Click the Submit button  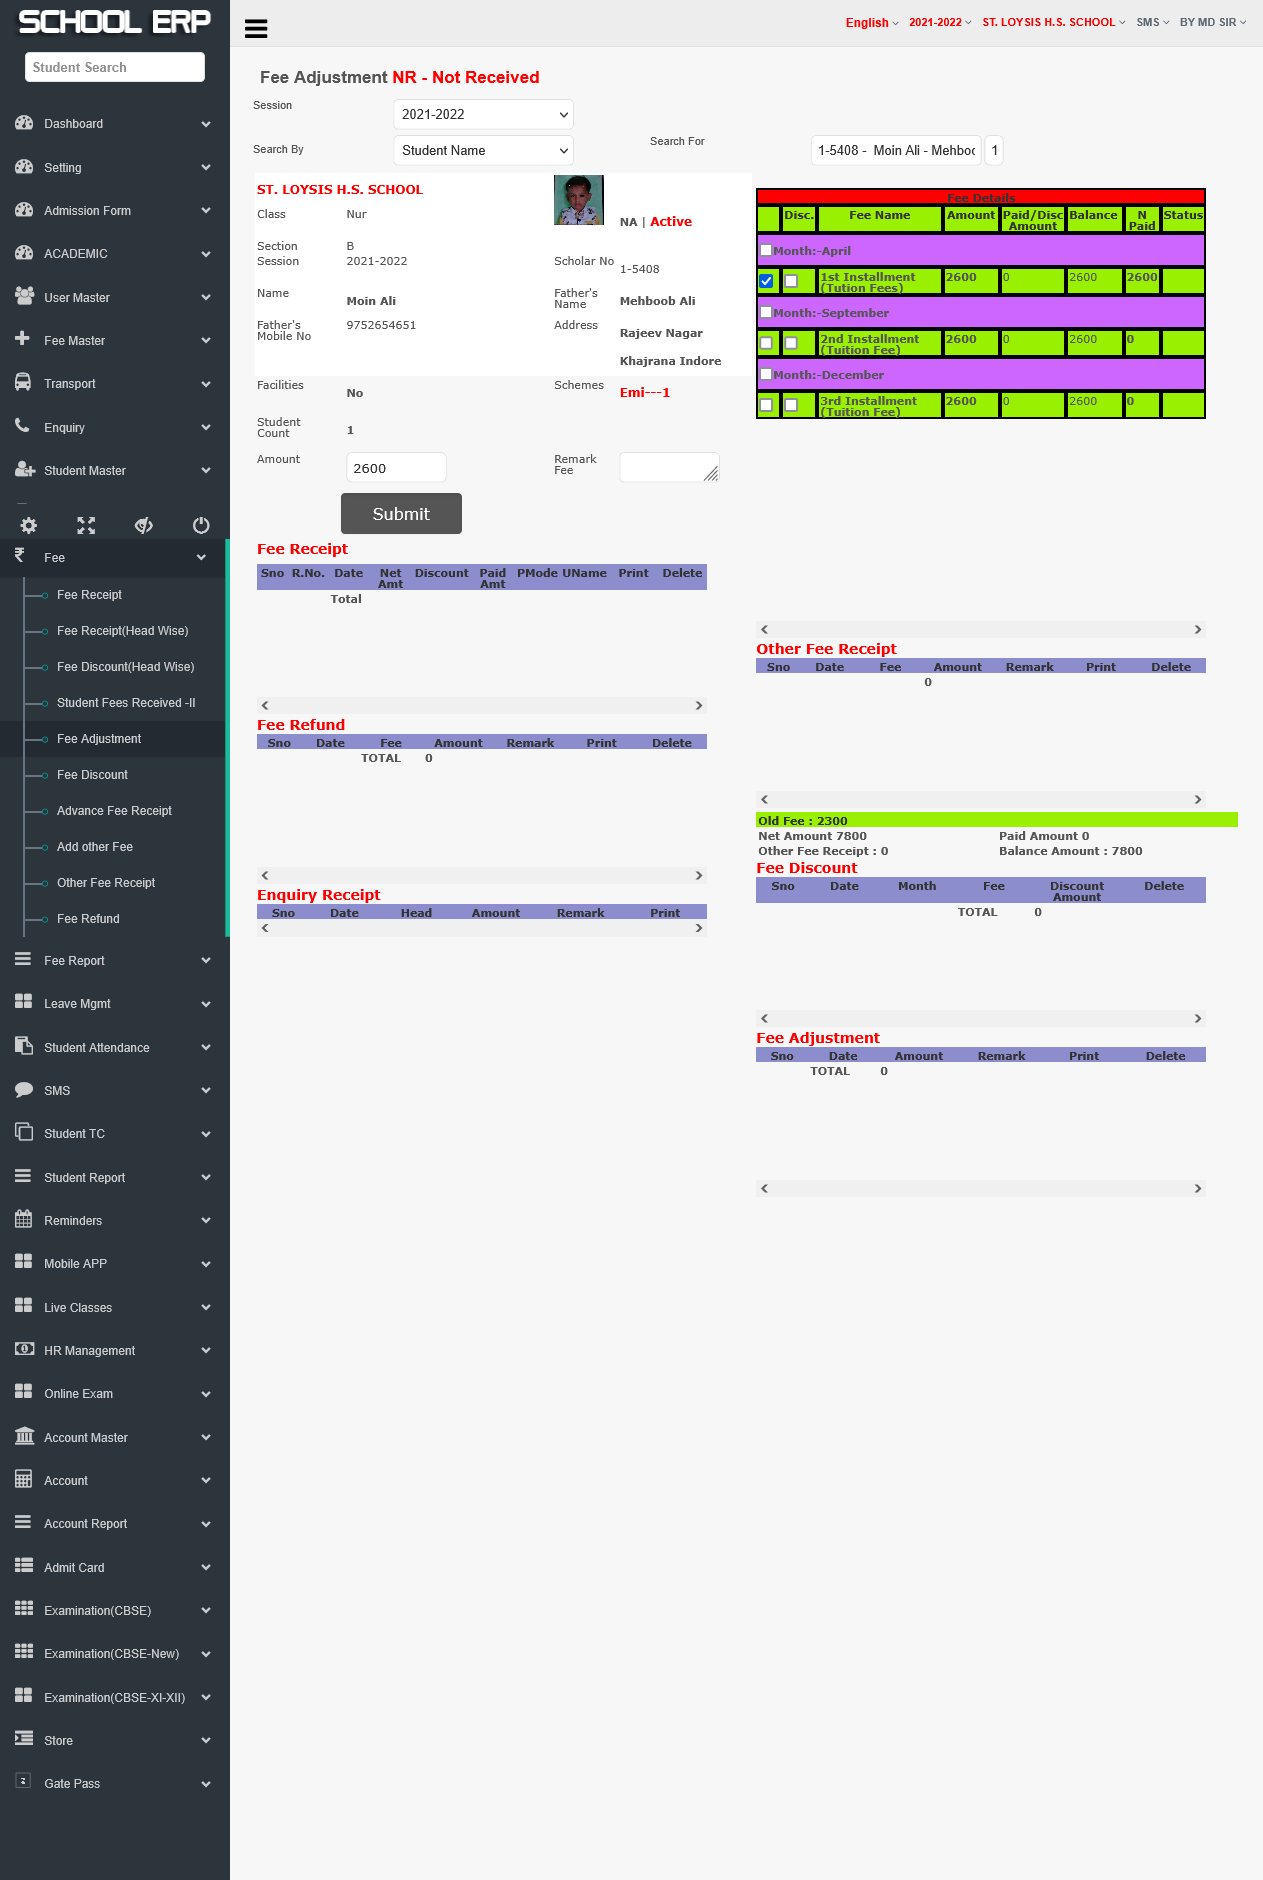coord(401,513)
